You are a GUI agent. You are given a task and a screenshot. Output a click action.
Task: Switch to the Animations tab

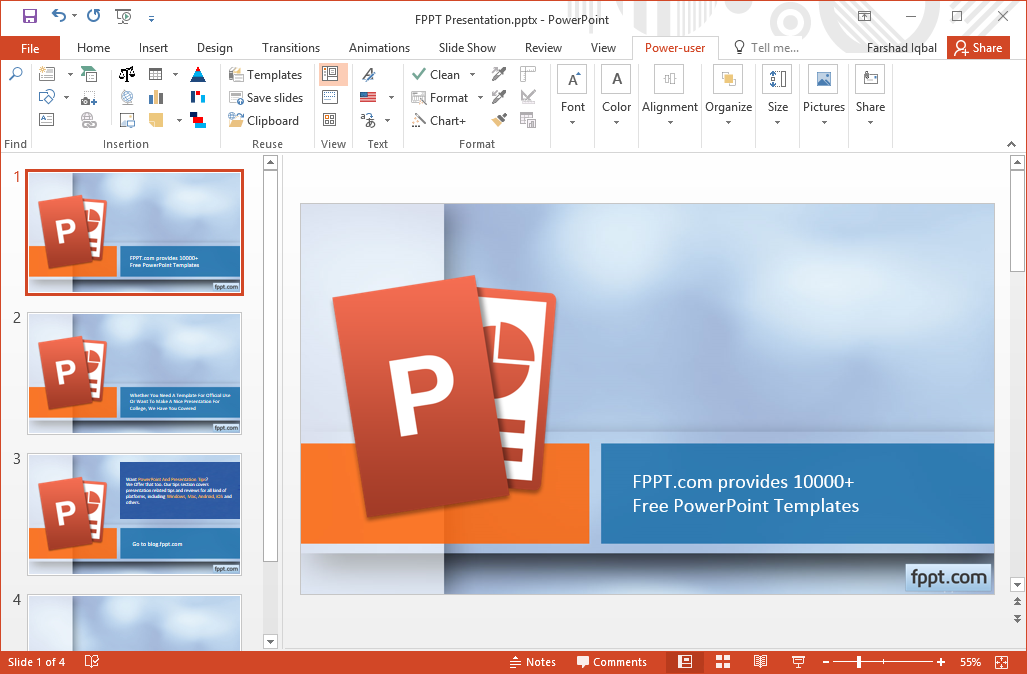(x=379, y=48)
